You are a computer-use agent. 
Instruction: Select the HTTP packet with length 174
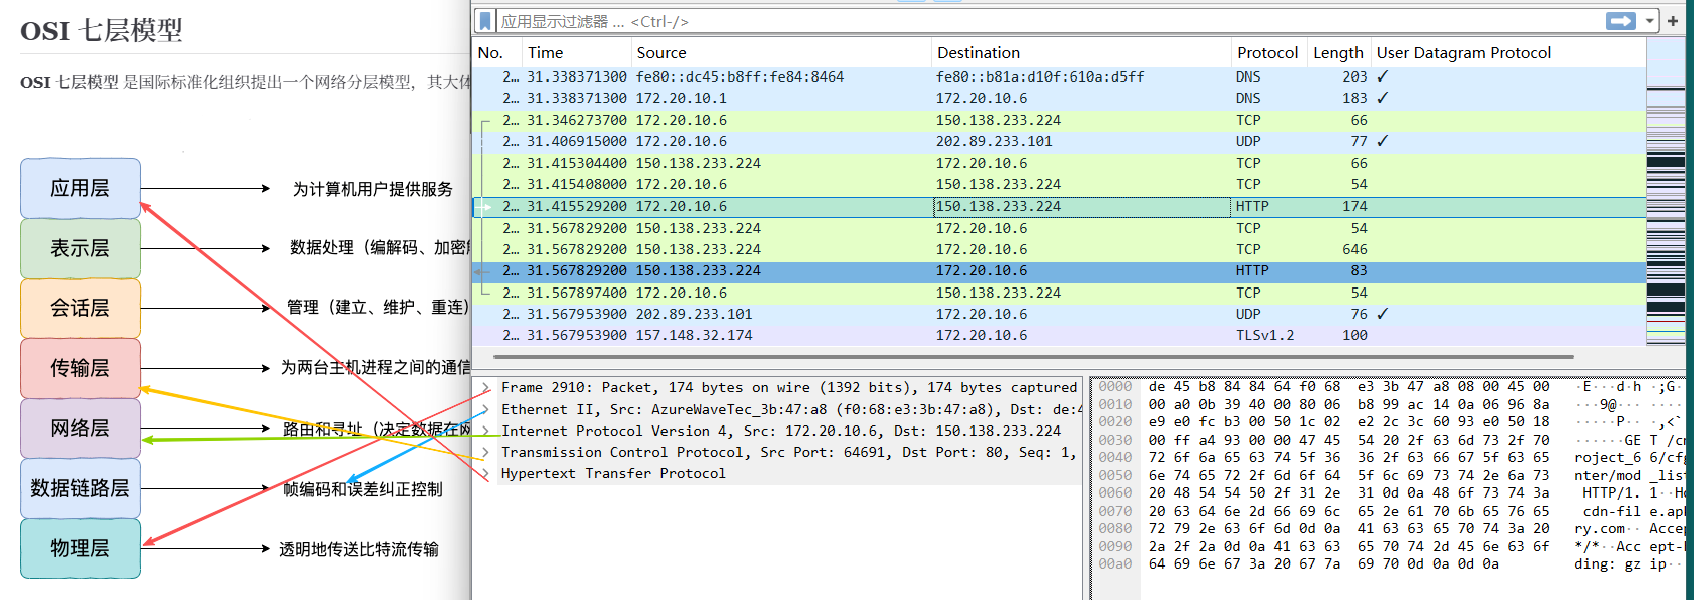pos(1059,206)
